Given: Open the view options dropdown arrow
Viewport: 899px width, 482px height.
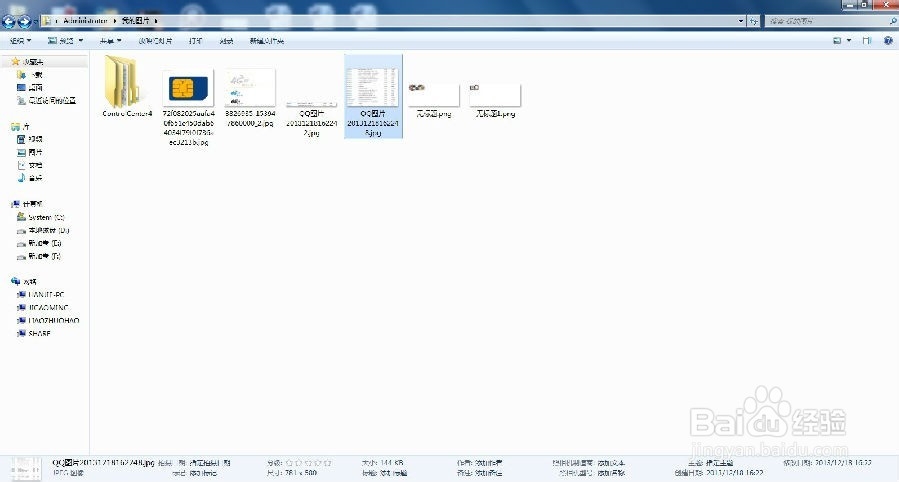Looking at the screenshot, I should 849,41.
